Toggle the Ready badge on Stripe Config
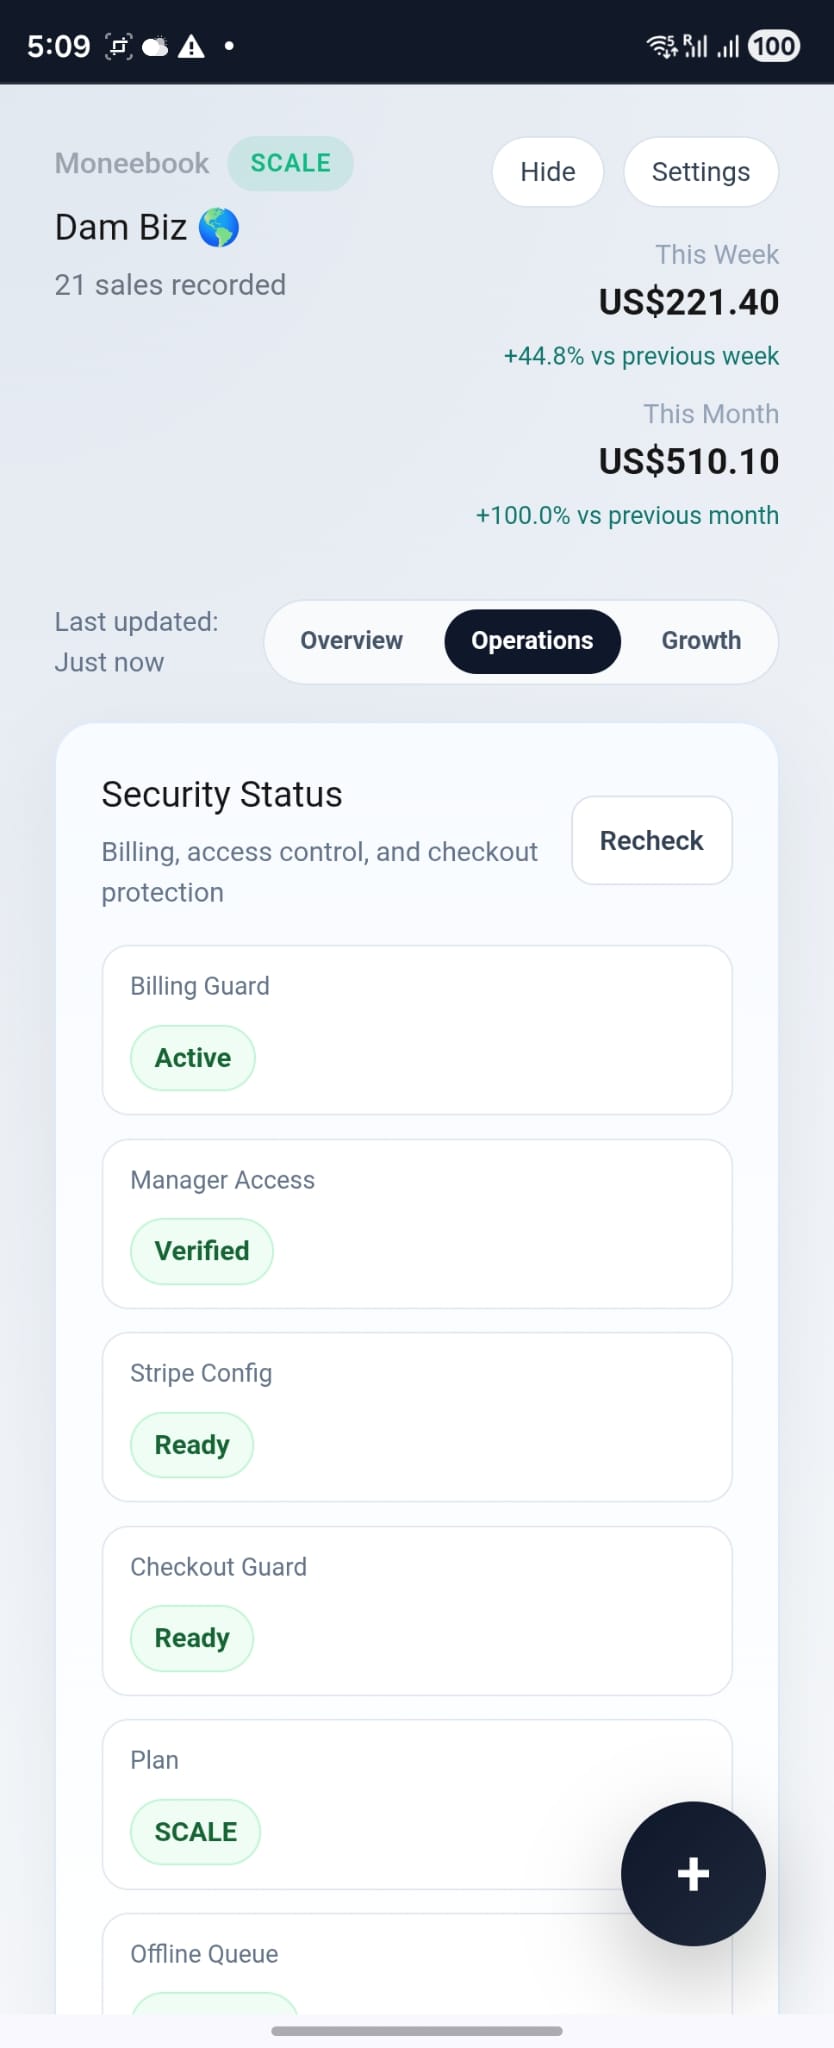 click(x=191, y=1444)
